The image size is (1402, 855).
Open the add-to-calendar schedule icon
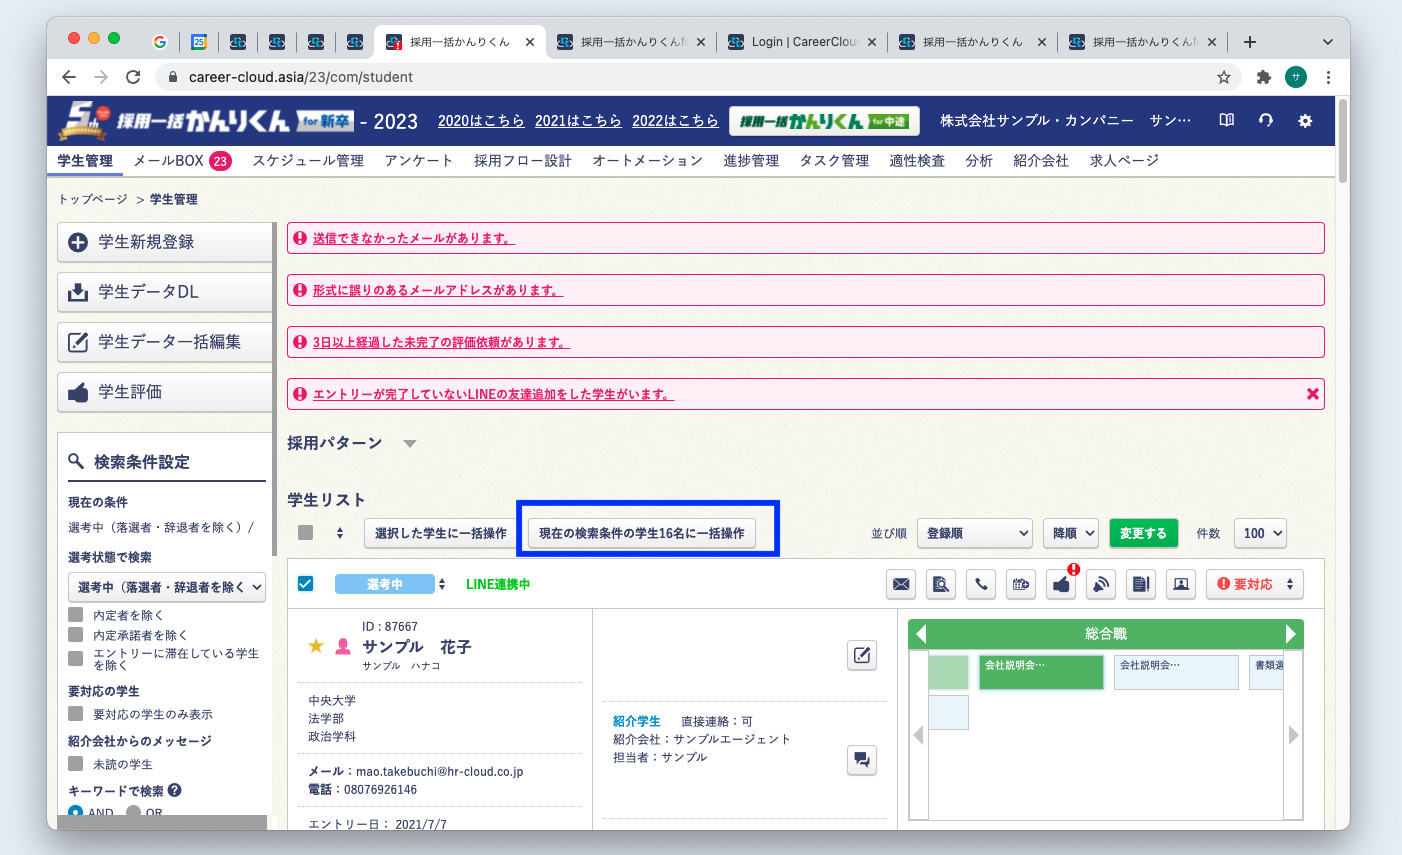pos(1021,584)
